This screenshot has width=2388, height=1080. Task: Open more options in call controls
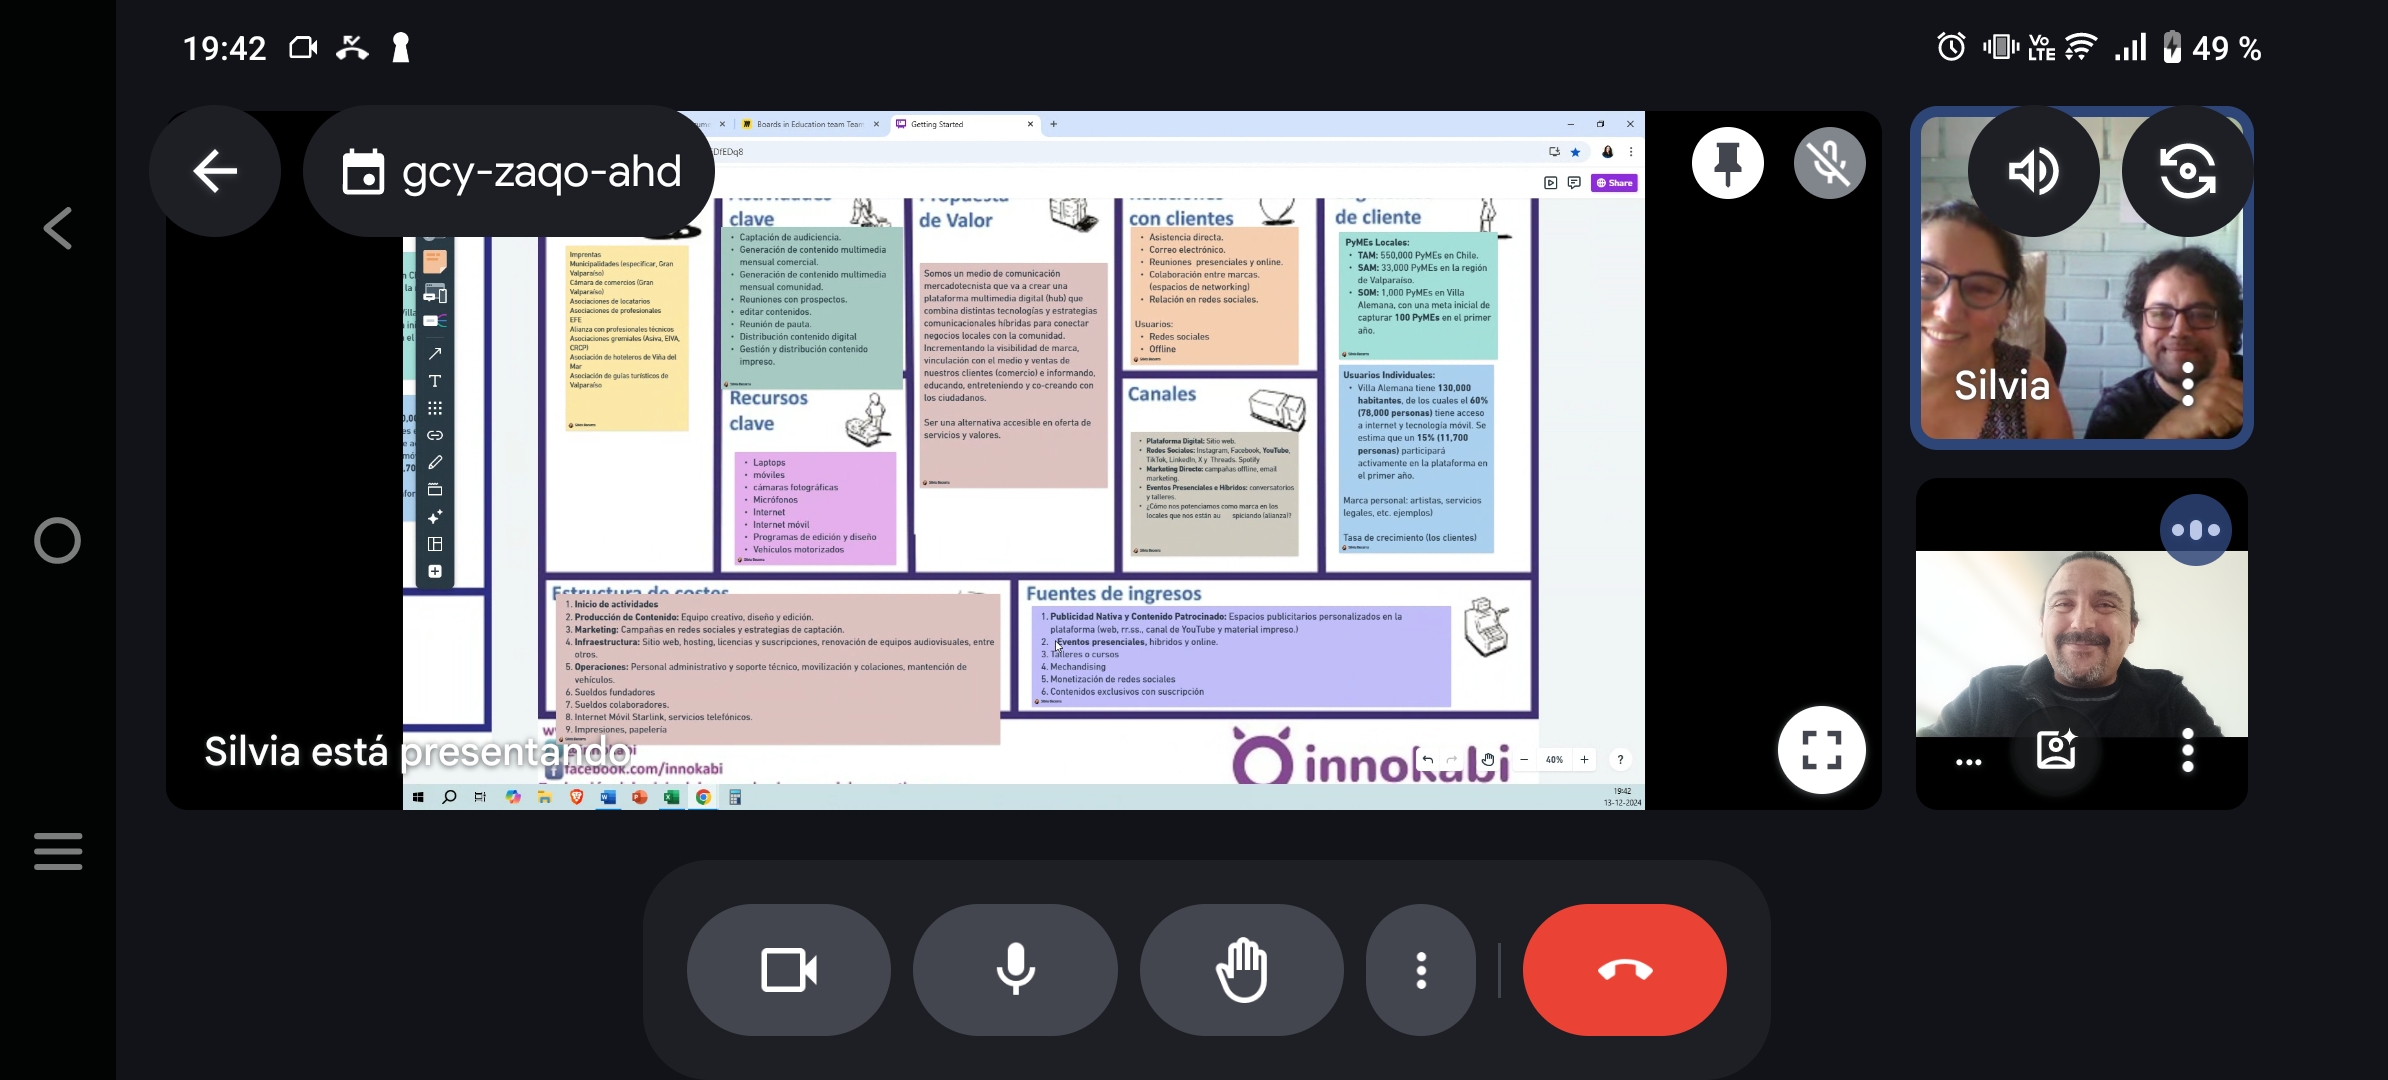(x=1421, y=970)
